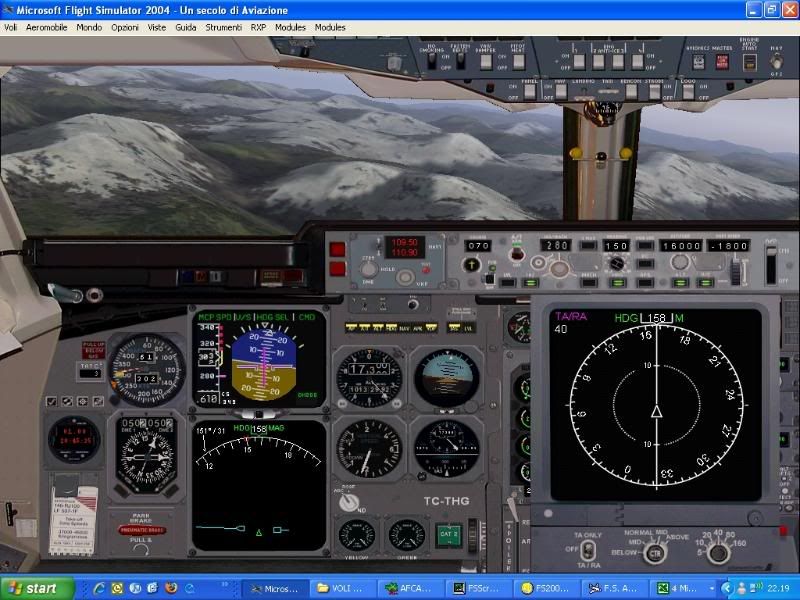The width and height of the screenshot is (800, 600).
Task: Click the main altimeter showing 17,3
Action: tap(369, 378)
